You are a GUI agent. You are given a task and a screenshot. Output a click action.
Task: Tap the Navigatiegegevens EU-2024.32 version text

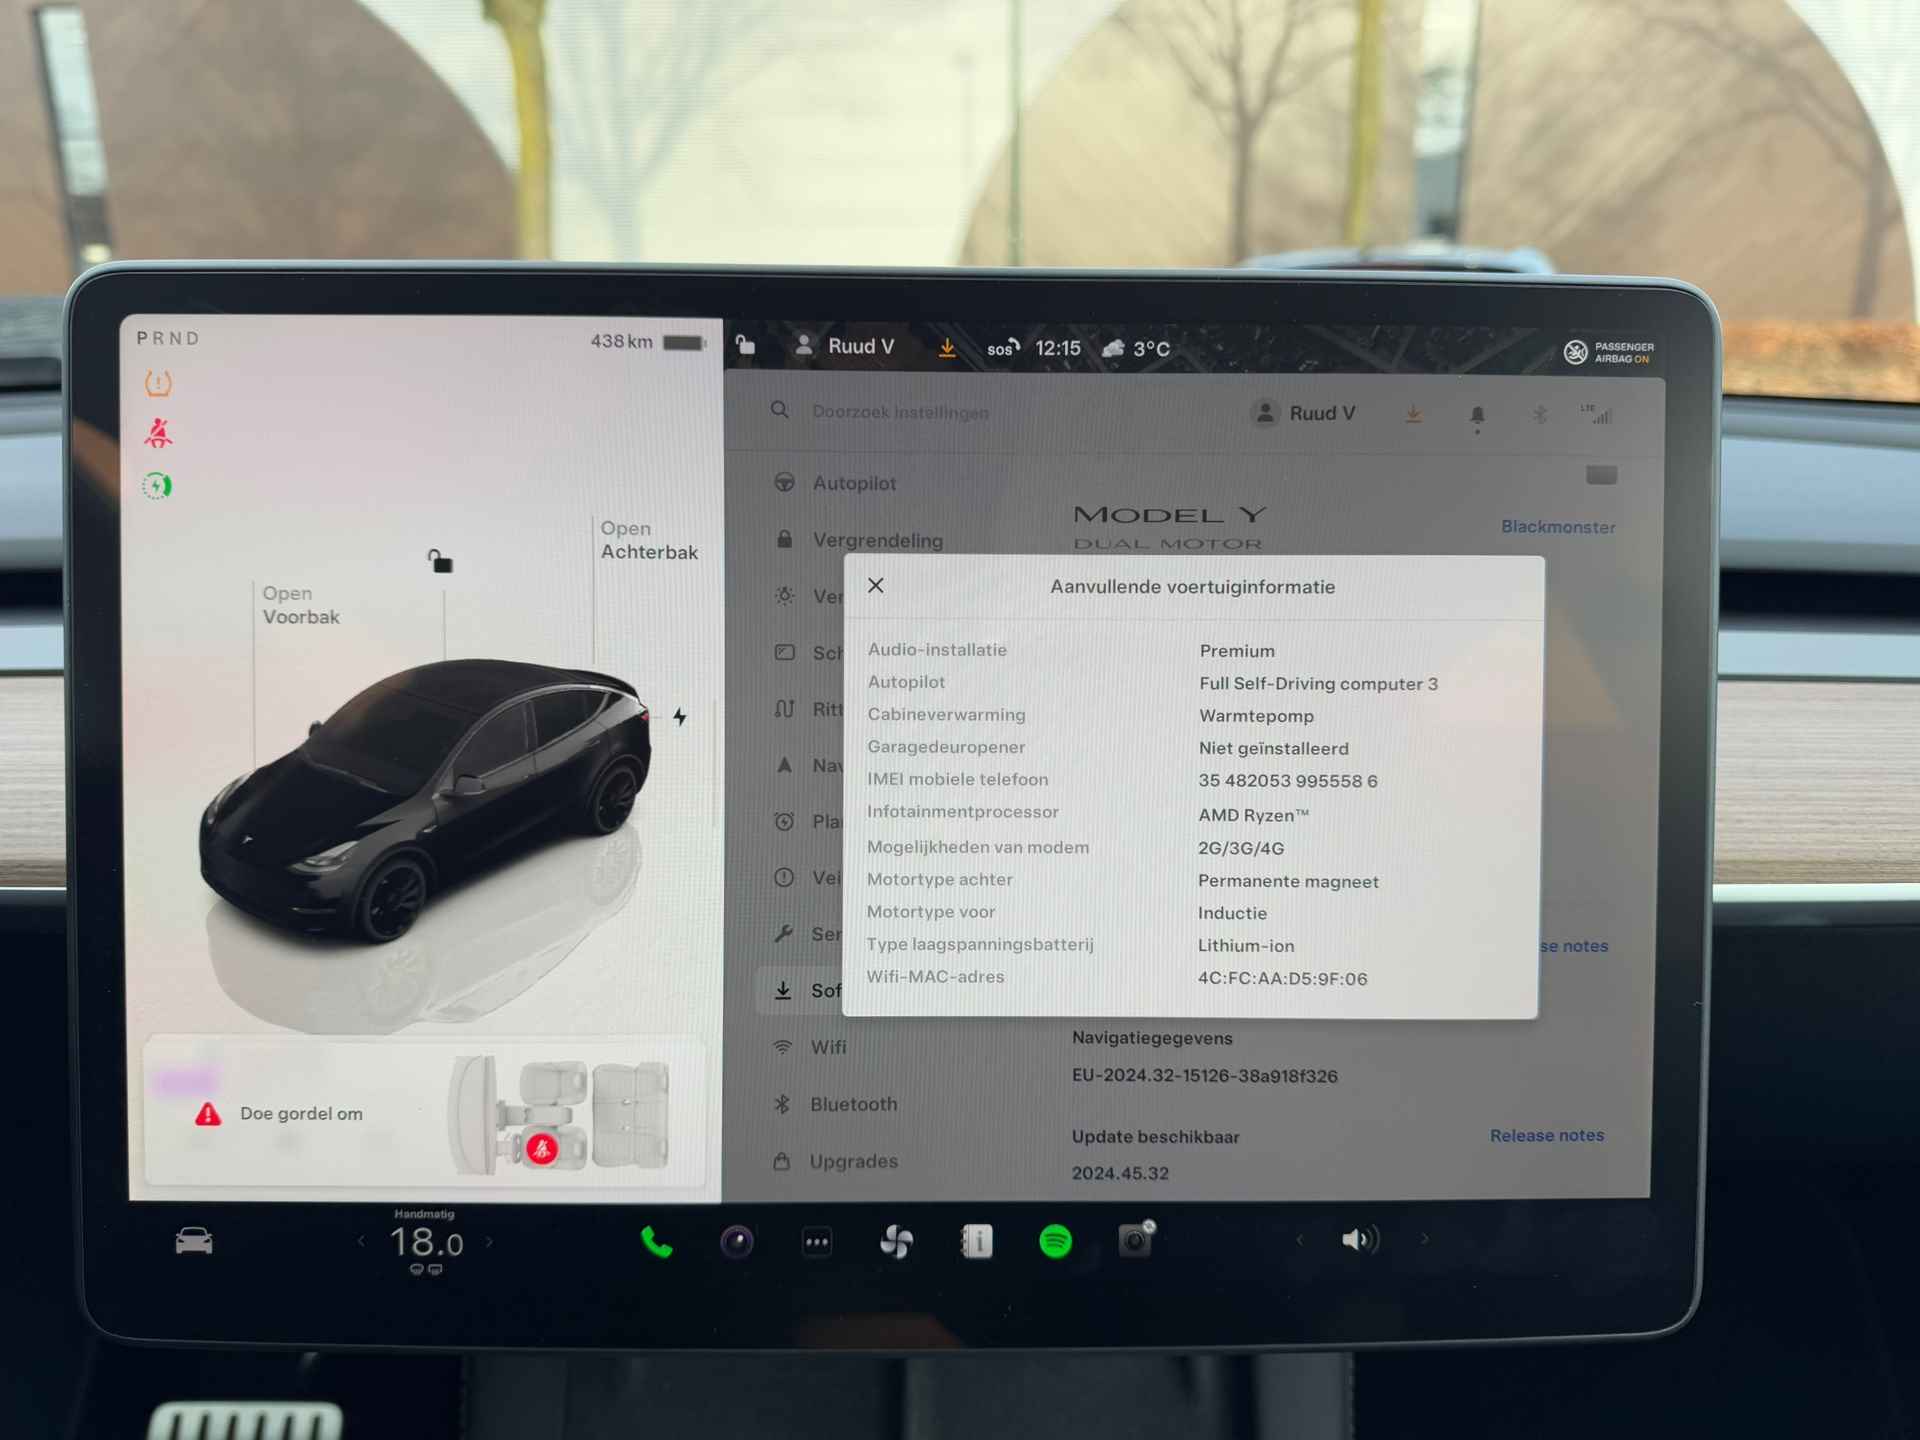tap(1204, 1076)
